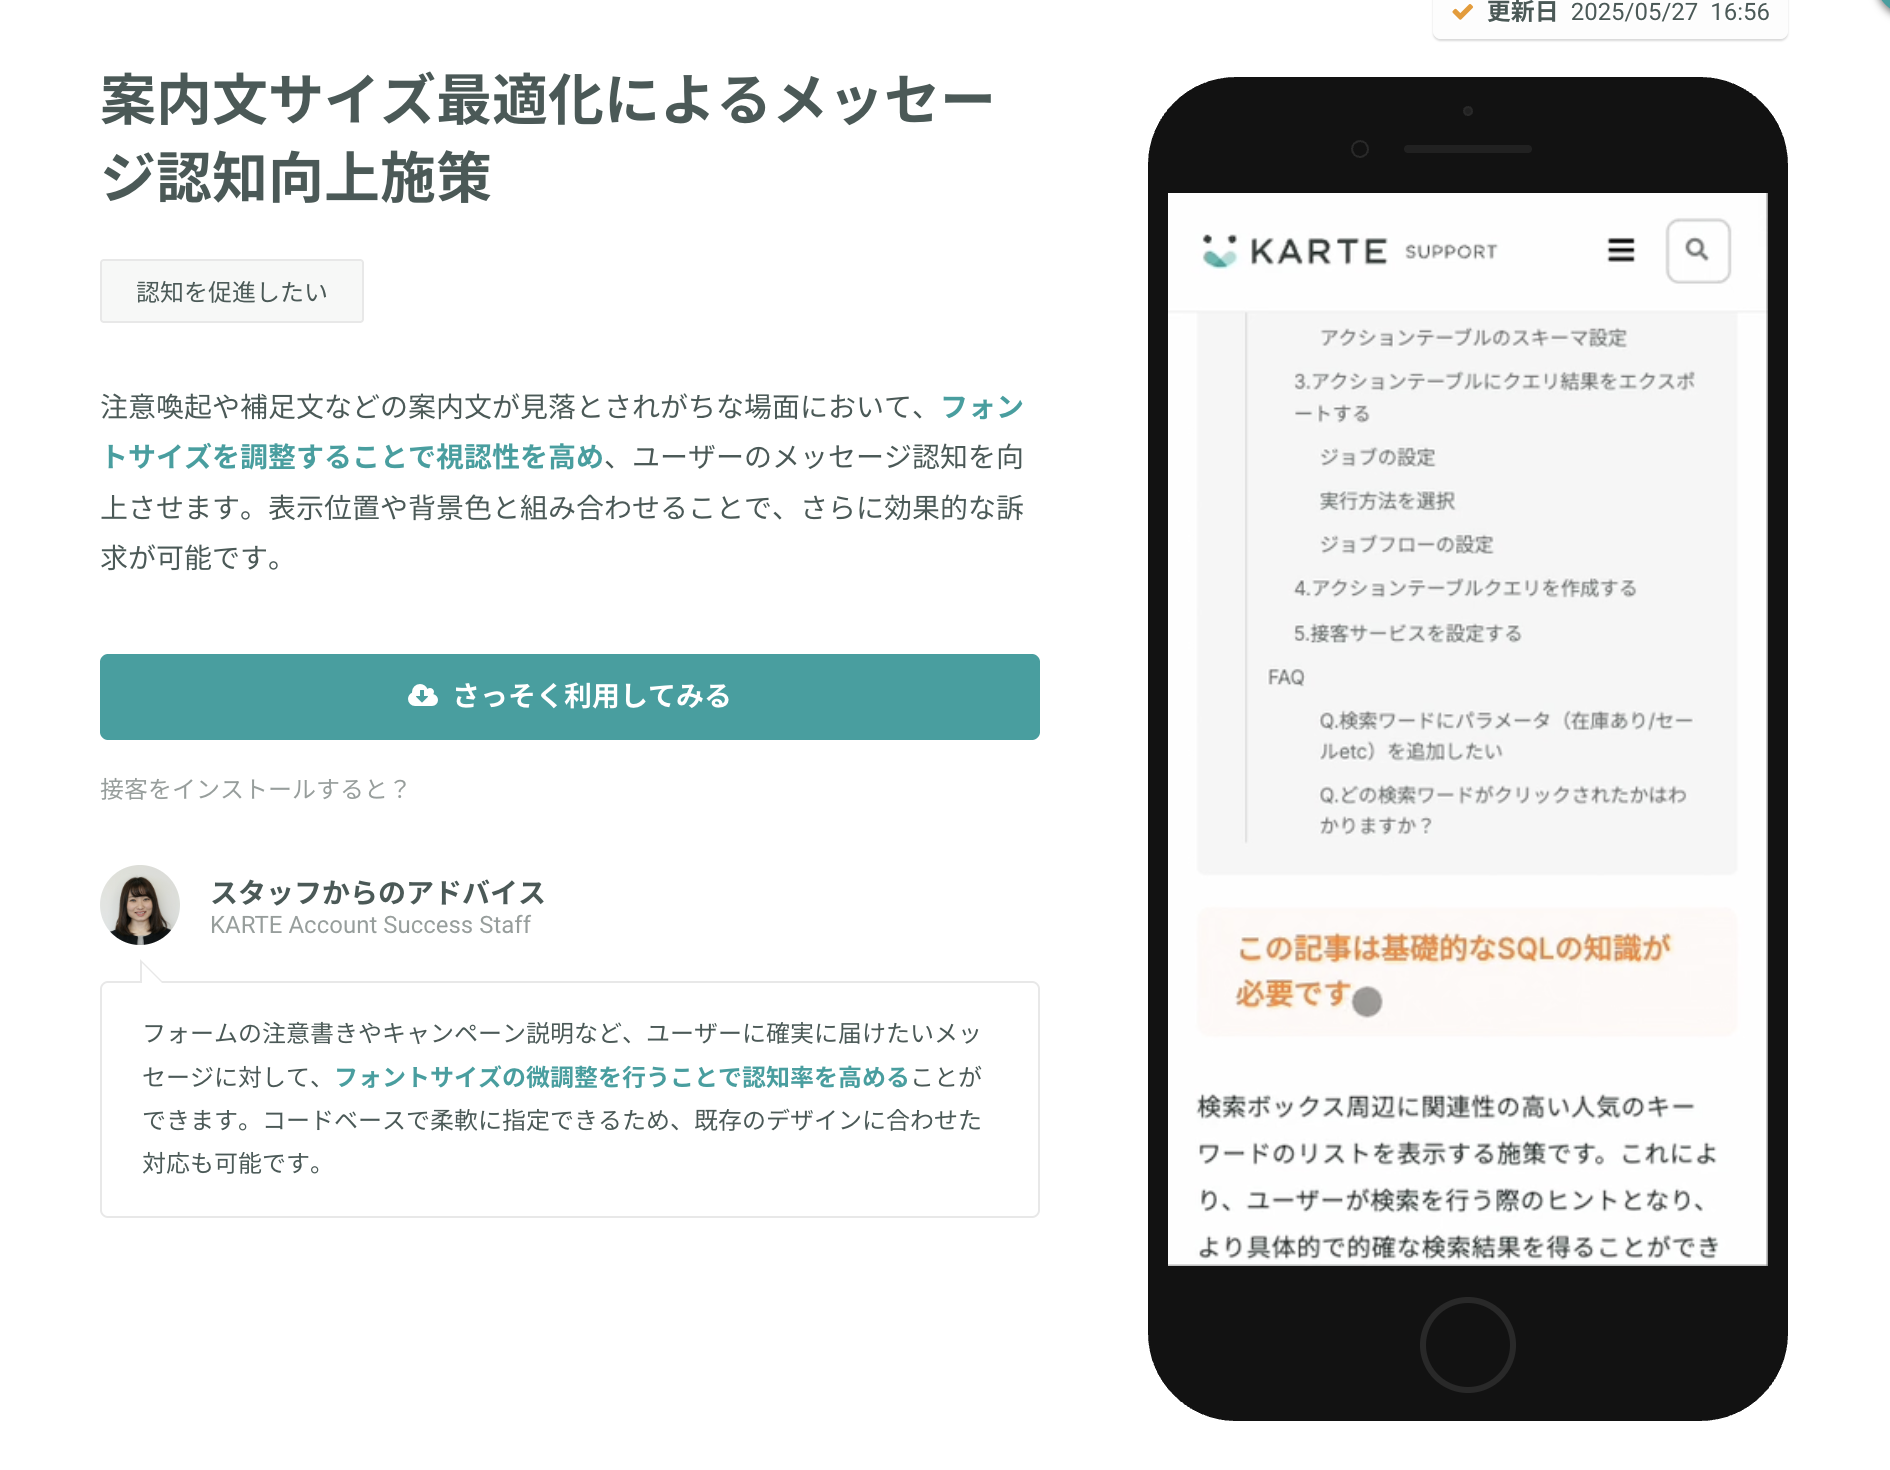Click KARTE Account Success Staff subtitle
Viewport: 1890px width, 1470px height.
[x=370, y=925]
